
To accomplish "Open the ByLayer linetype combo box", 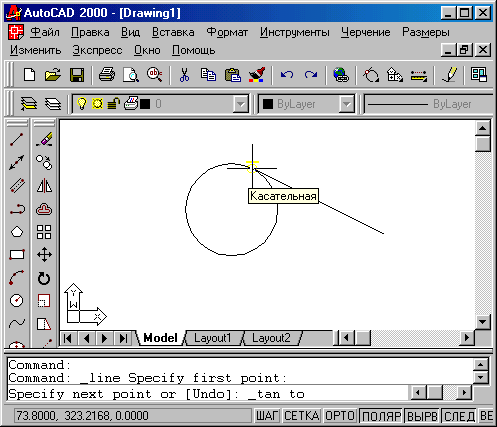I will 428,104.
